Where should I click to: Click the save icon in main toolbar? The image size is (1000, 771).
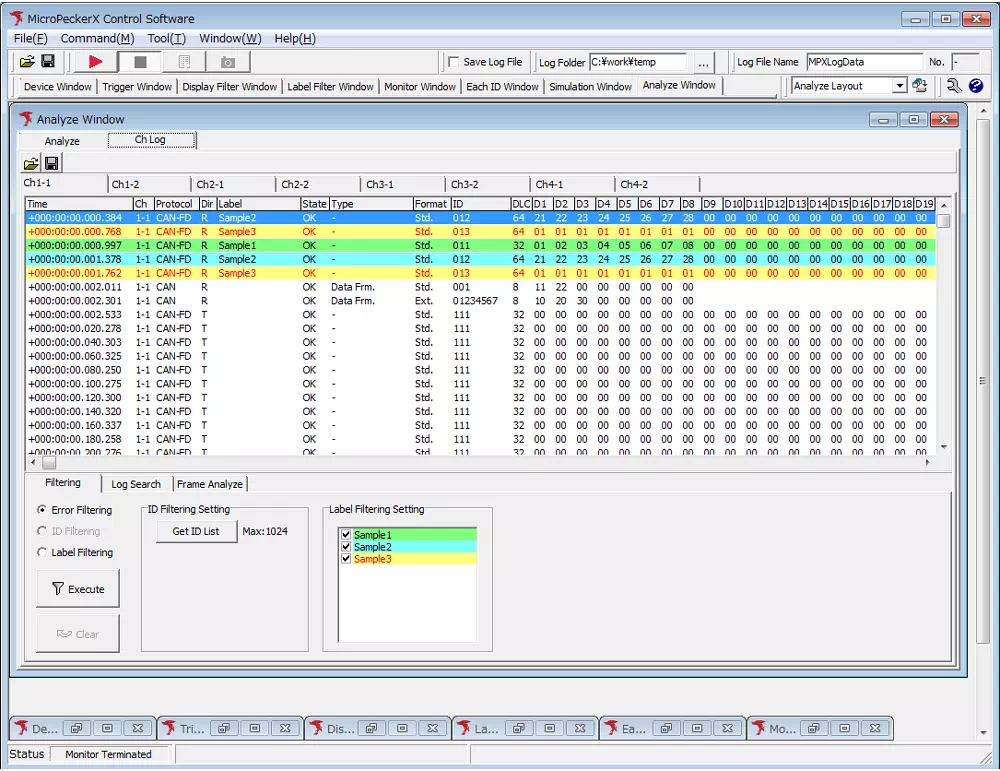point(47,62)
